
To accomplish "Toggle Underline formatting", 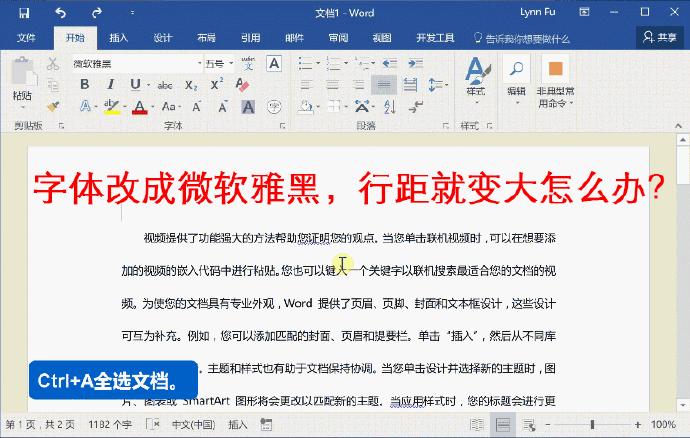I will [135, 85].
